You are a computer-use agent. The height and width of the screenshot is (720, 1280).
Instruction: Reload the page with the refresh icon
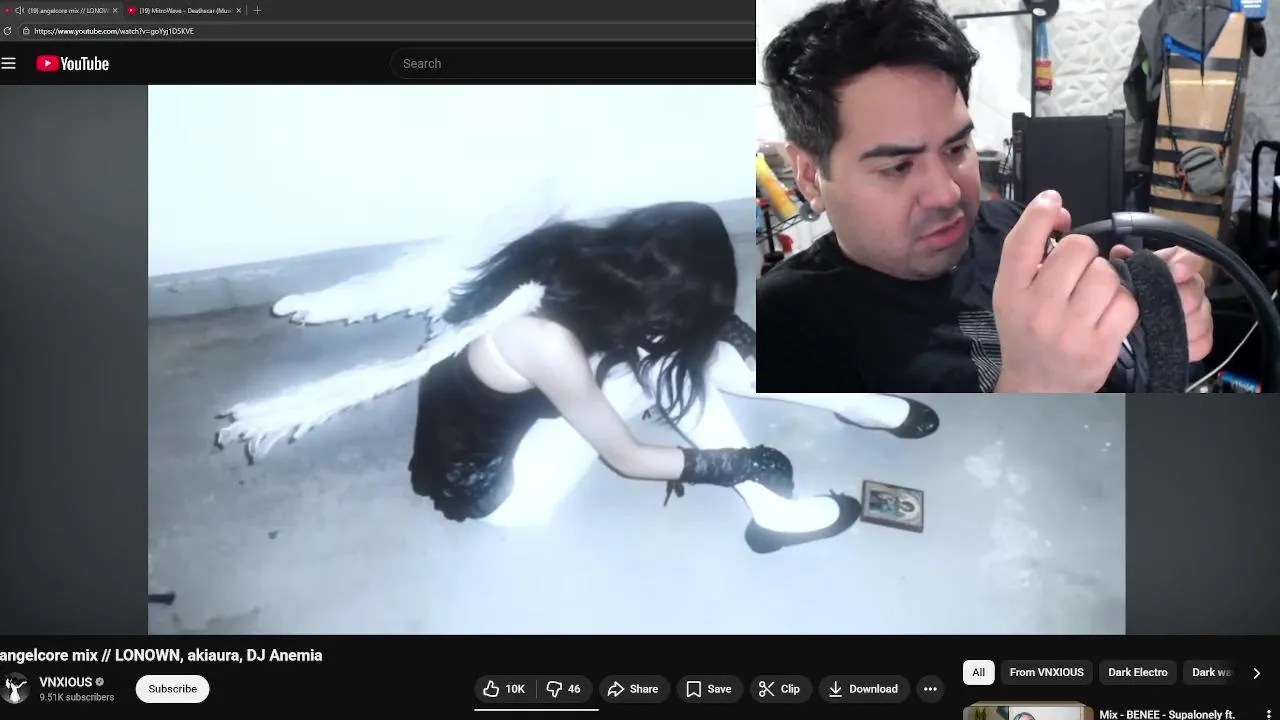point(8,31)
